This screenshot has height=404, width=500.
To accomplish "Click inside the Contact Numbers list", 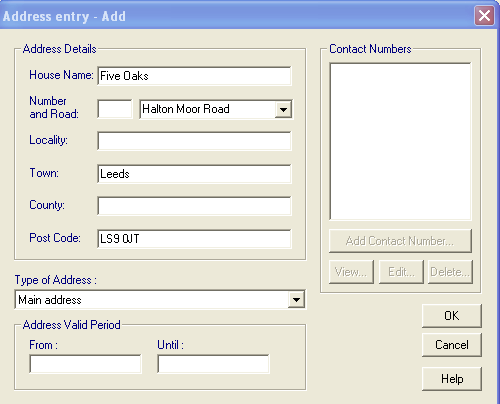I will pos(400,141).
